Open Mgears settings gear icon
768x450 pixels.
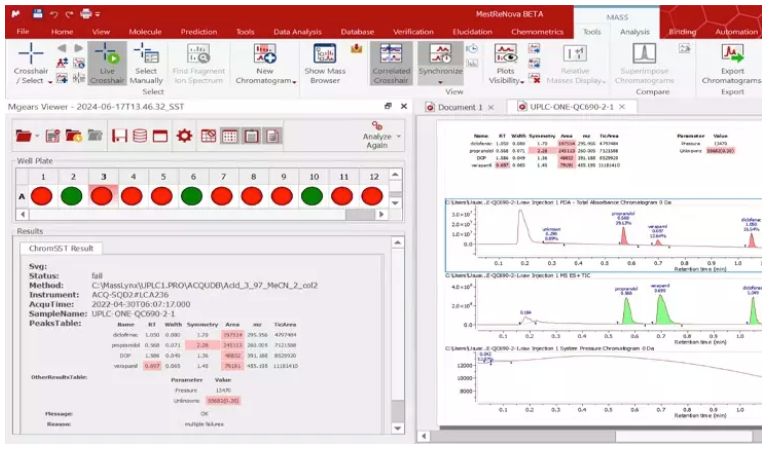[184, 135]
